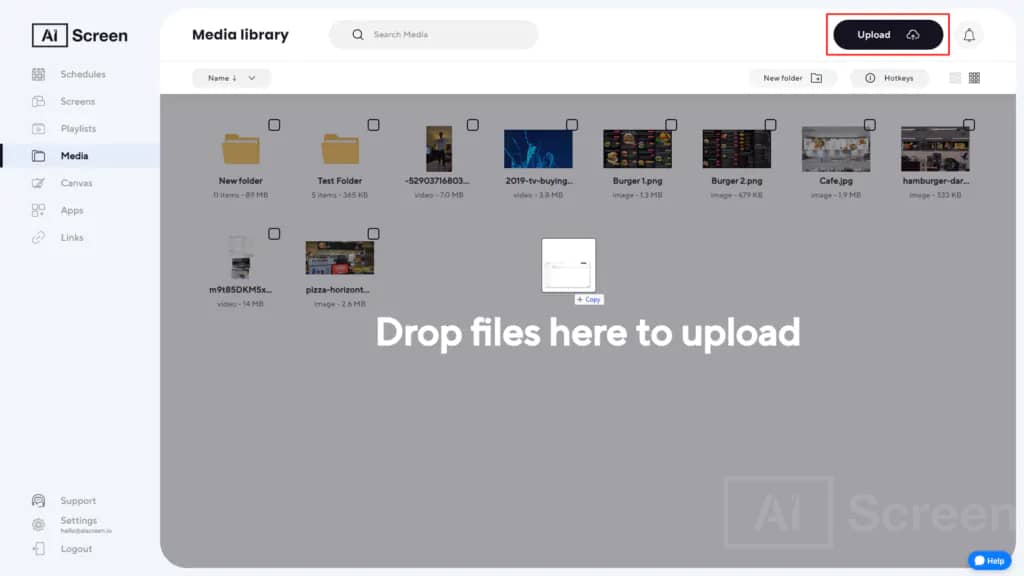Click the Search Media input field

pyautogui.click(x=434, y=35)
